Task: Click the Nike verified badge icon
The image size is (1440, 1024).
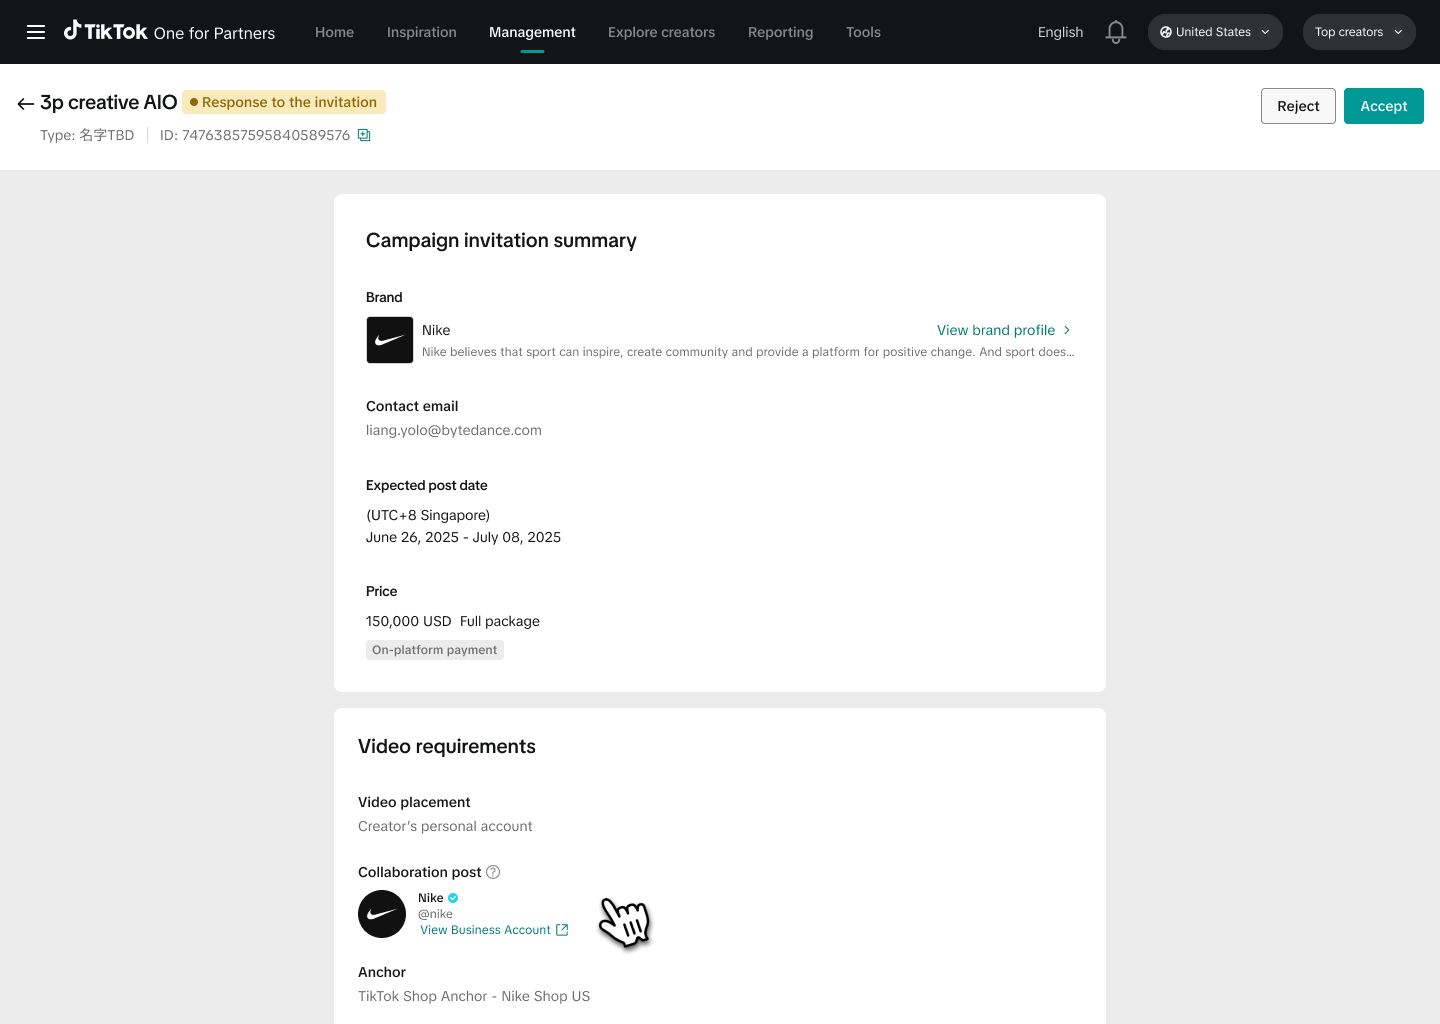Action: tap(453, 898)
